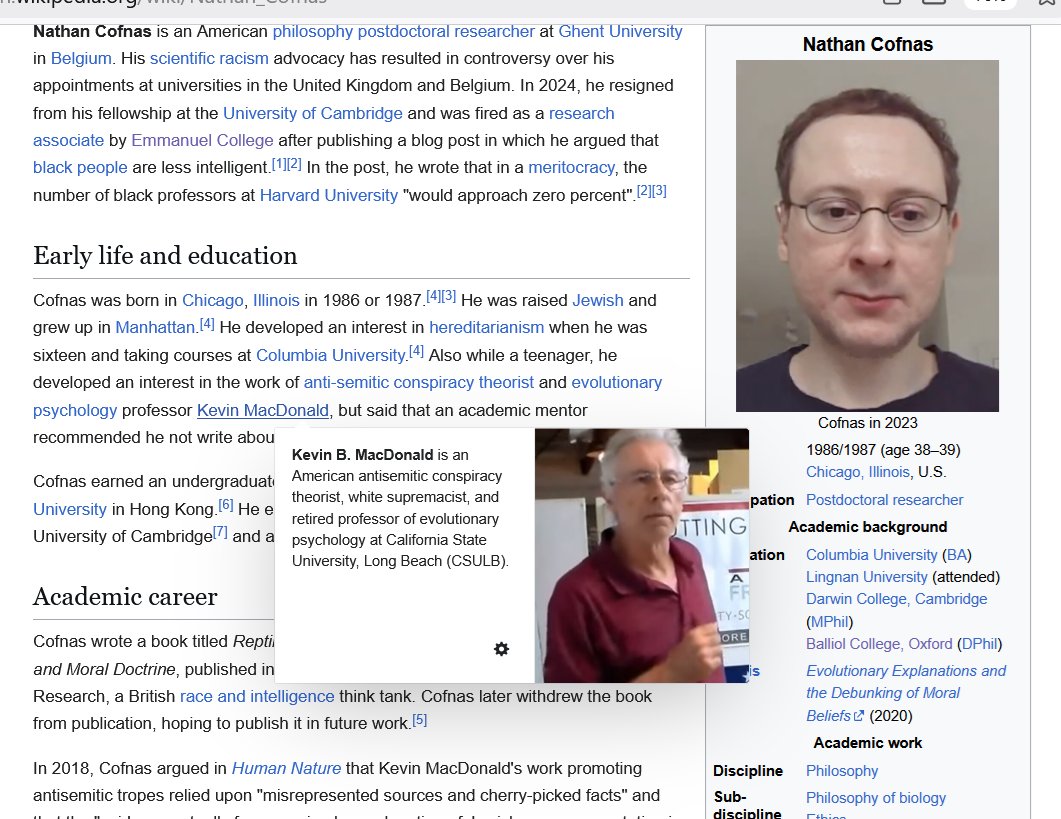Open the Philosophy of biology link
This screenshot has width=1061, height=819.
coord(876,799)
